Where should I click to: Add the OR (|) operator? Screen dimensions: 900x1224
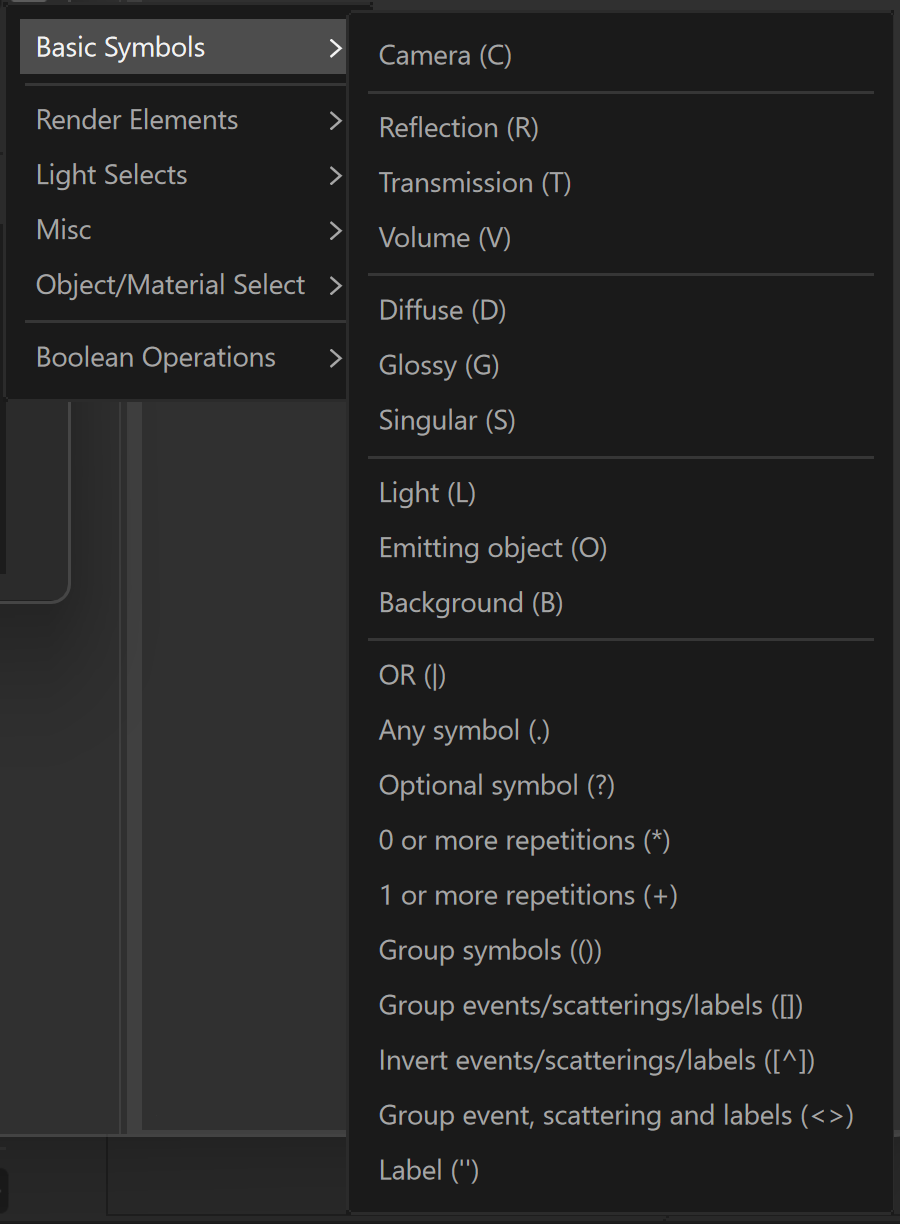tap(621, 675)
